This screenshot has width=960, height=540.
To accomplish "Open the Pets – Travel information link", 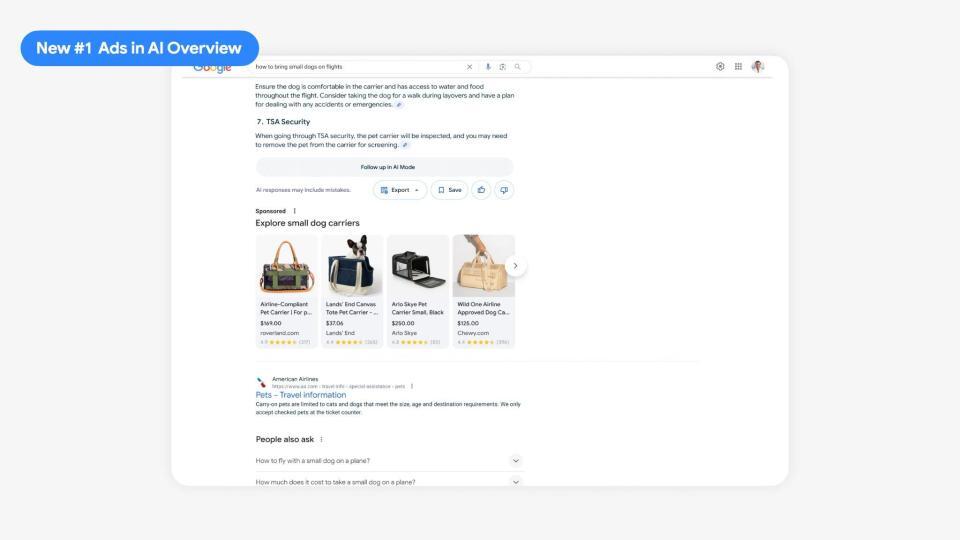I will (301, 395).
